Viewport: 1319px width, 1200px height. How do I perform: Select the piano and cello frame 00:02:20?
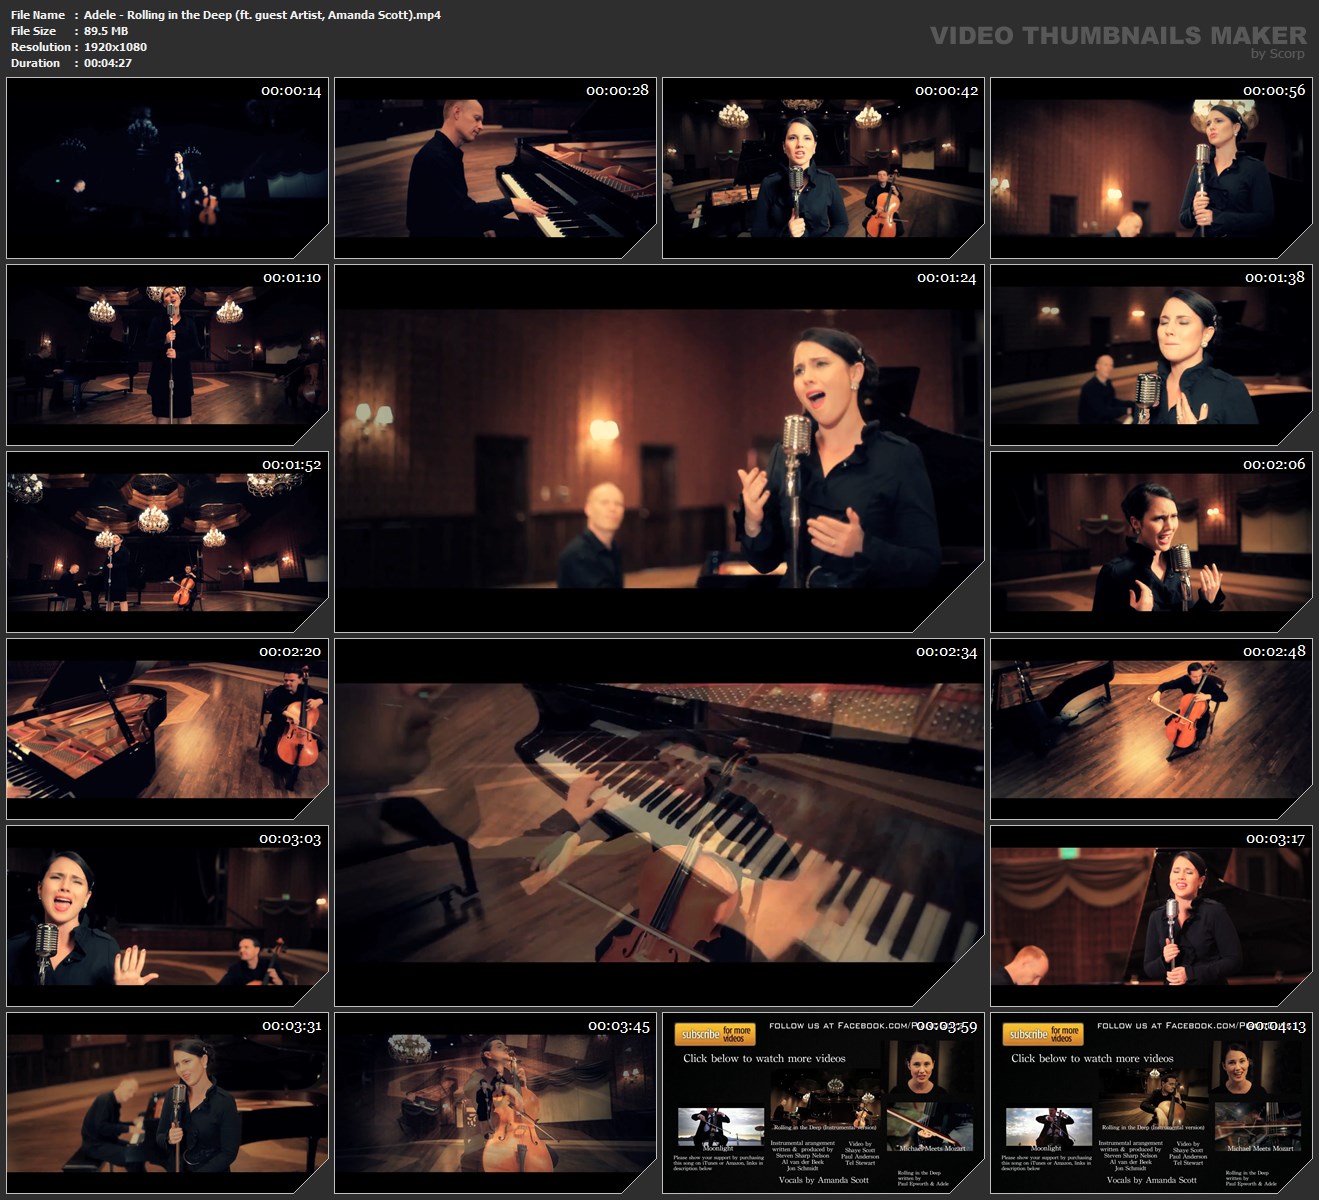coord(167,729)
